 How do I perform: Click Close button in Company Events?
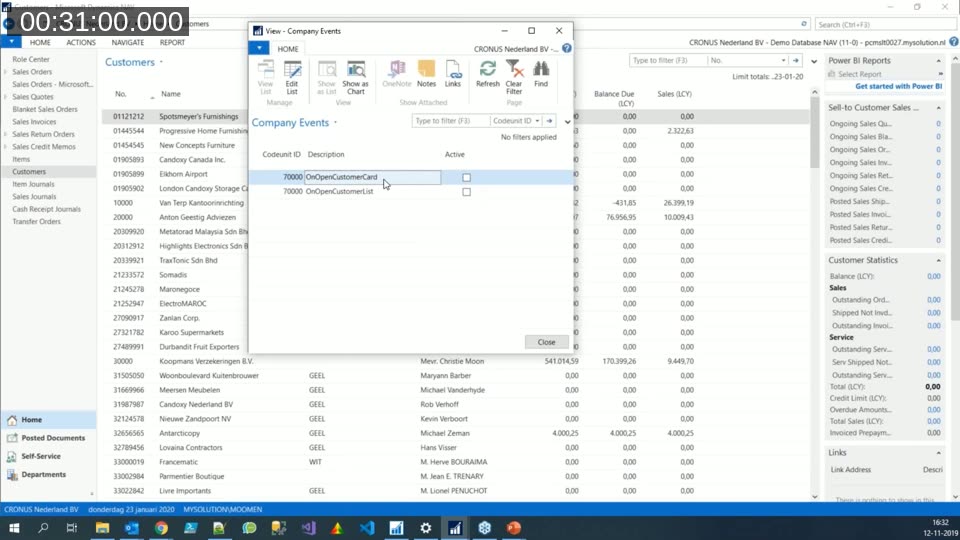tap(546, 342)
